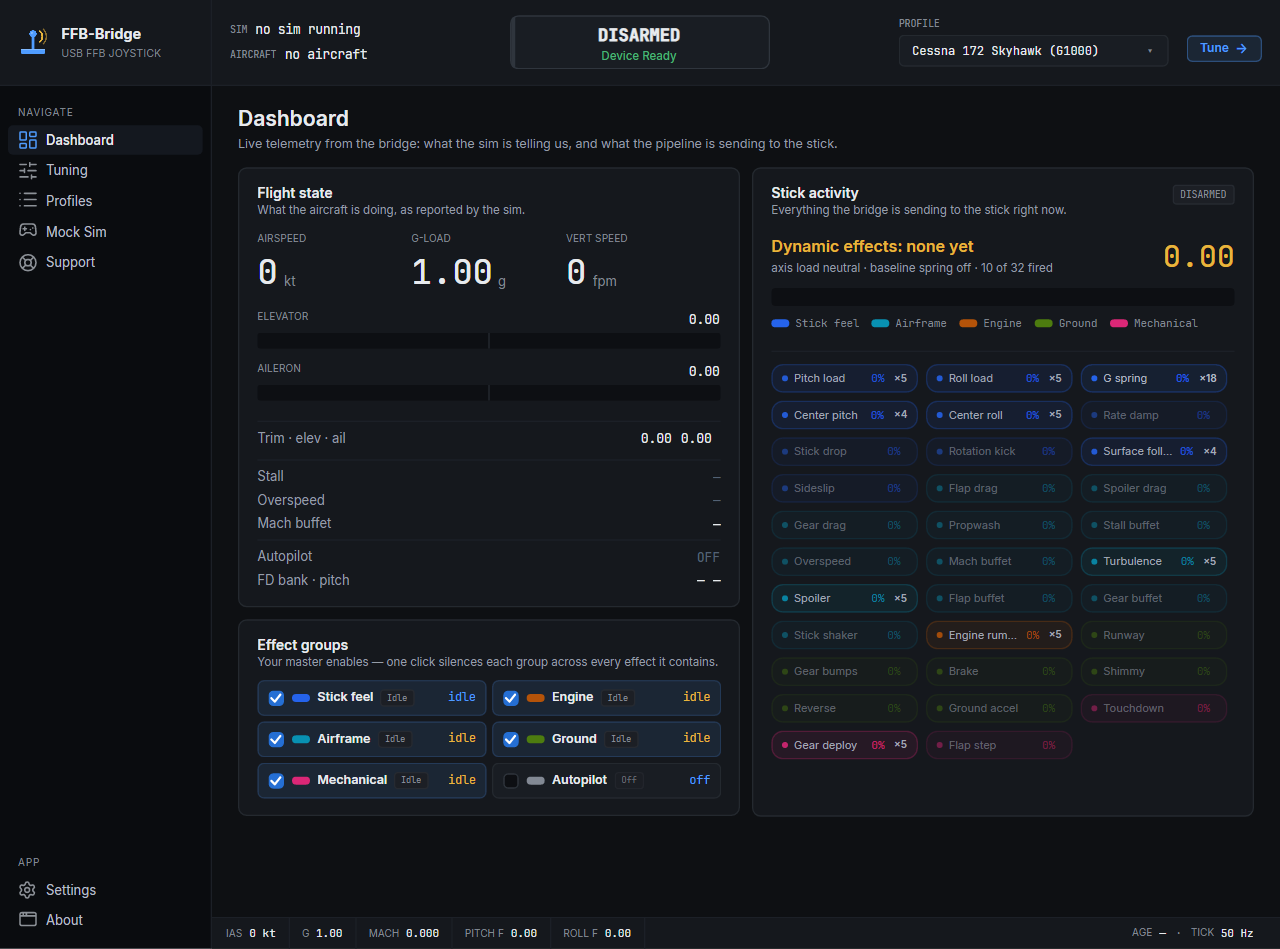The width and height of the screenshot is (1280, 949).
Task: Click the Support lifebuoy icon
Action: [x=28, y=262]
